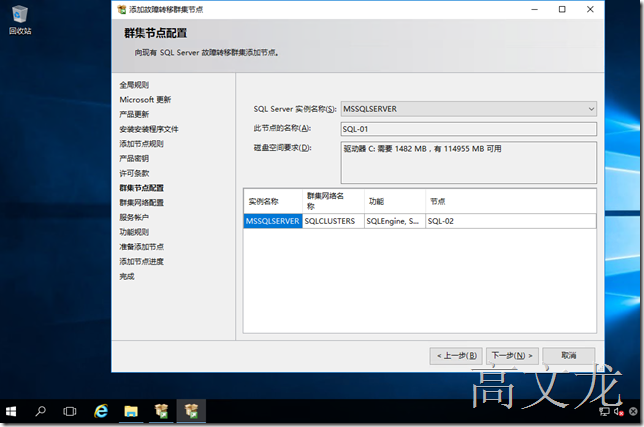The width and height of the screenshot is (644, 427).
Task: Select 完成 step in sidebar
Action: tap(127, 276)
